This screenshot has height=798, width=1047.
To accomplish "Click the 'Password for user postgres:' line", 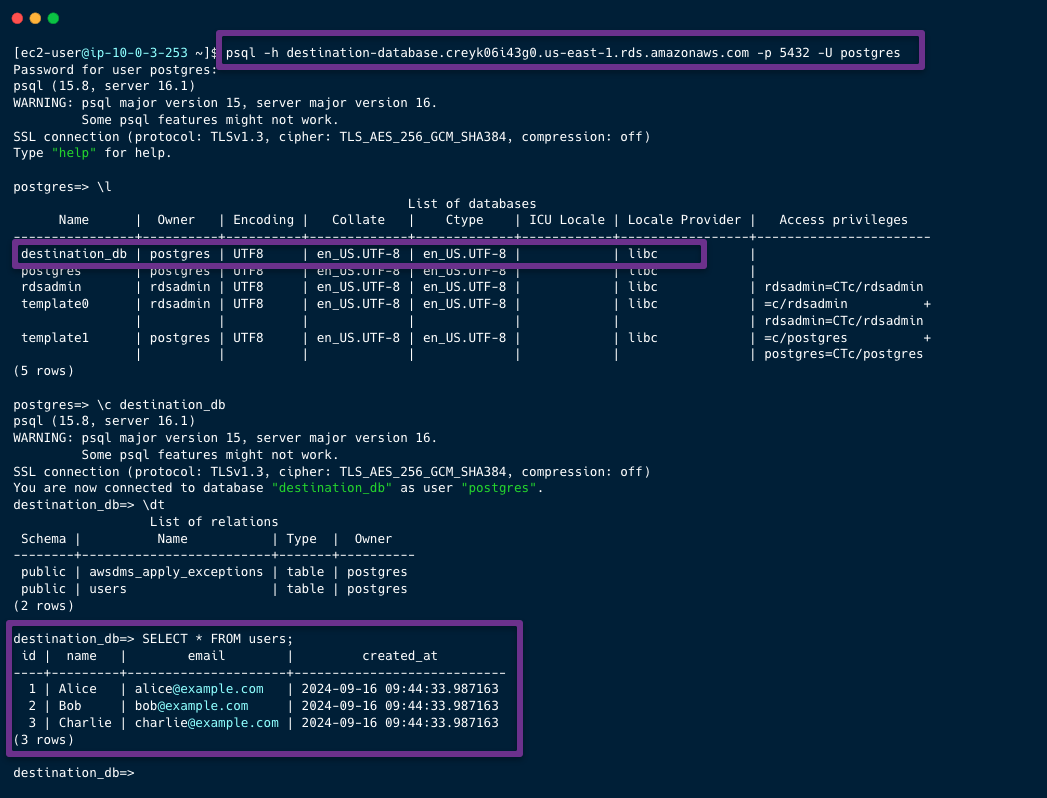I will click(115, 69).
